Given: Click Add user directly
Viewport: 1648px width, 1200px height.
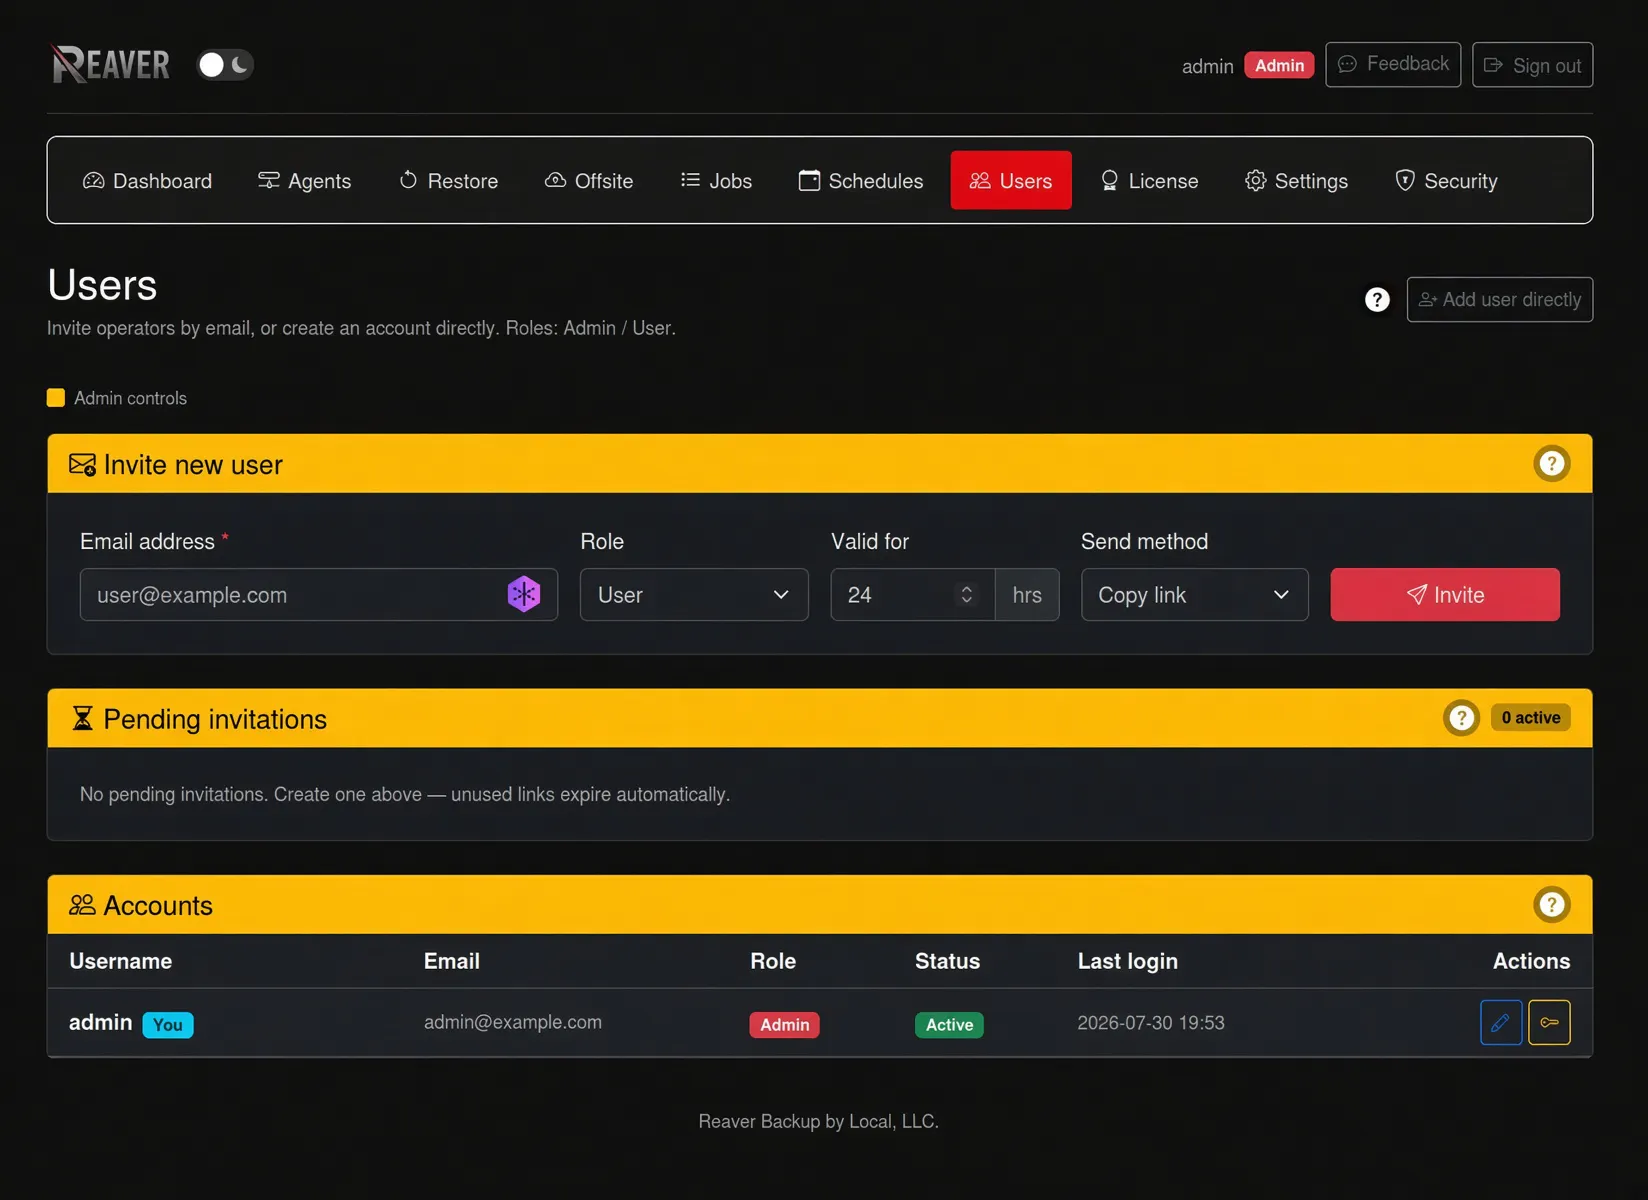Looking at the screenshot, I should point(1500,300).
